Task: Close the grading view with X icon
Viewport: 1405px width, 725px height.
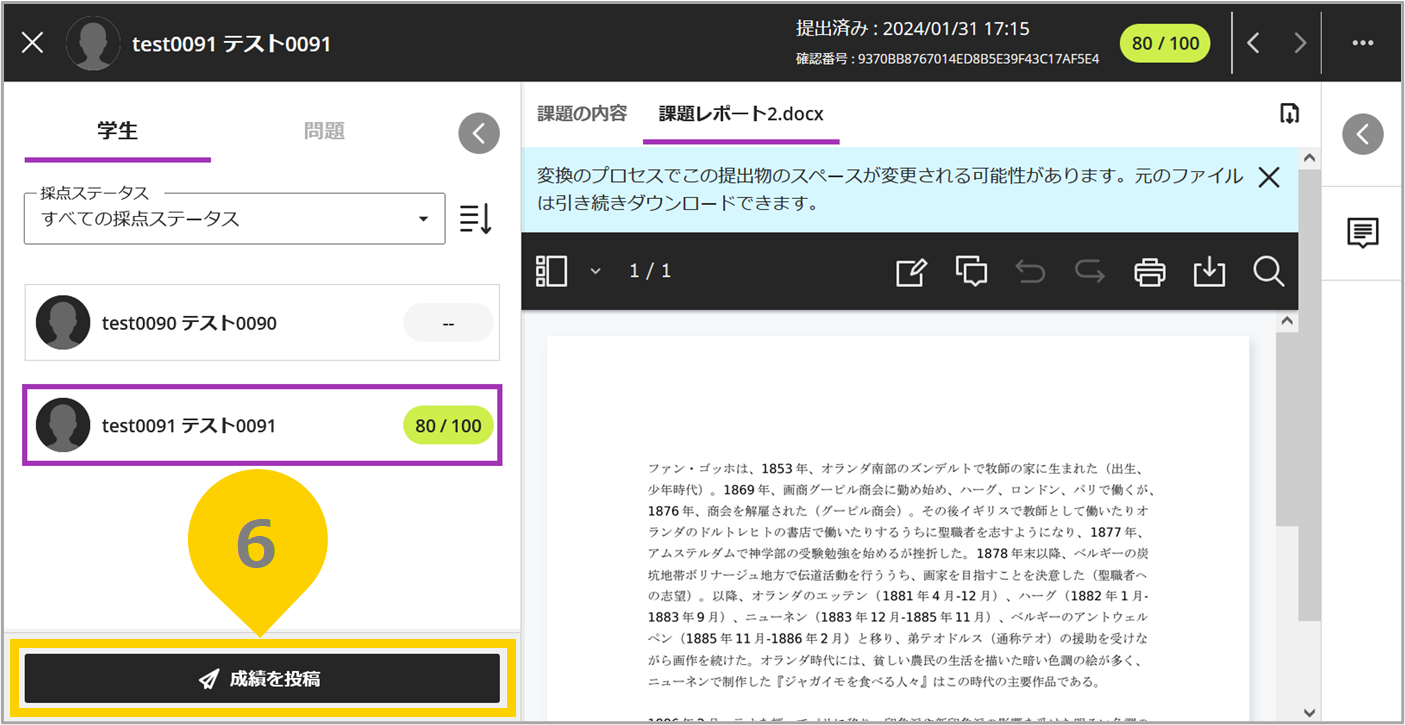Action: click(33, 43)
